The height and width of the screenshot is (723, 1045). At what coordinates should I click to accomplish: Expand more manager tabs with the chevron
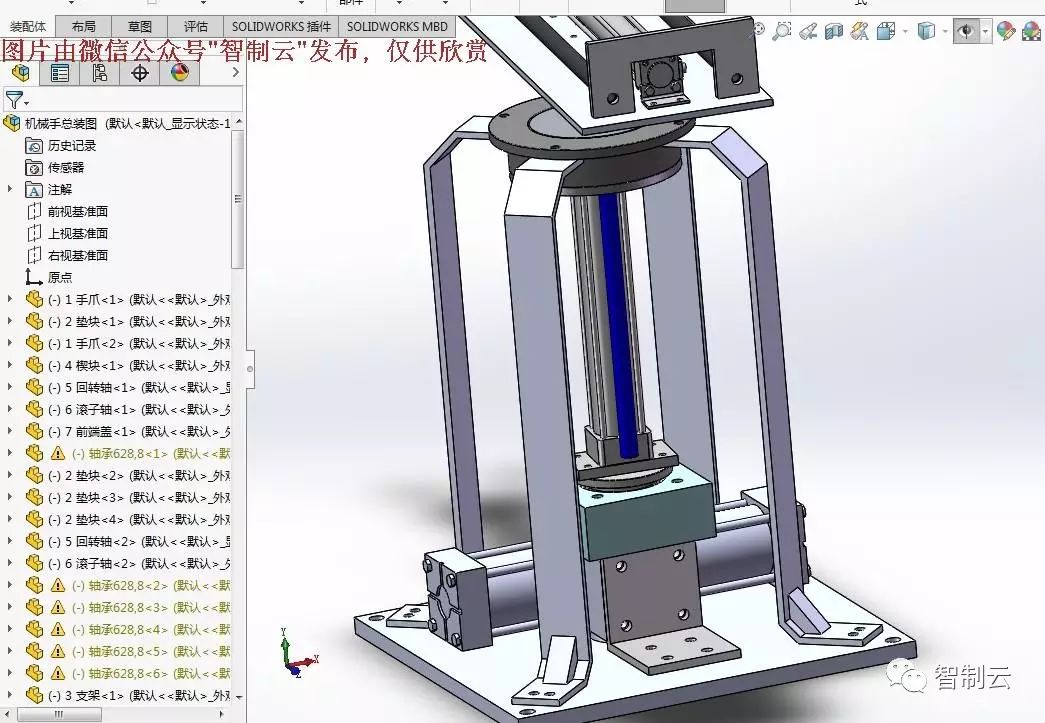pyautogui.click(x=235, y=73)
